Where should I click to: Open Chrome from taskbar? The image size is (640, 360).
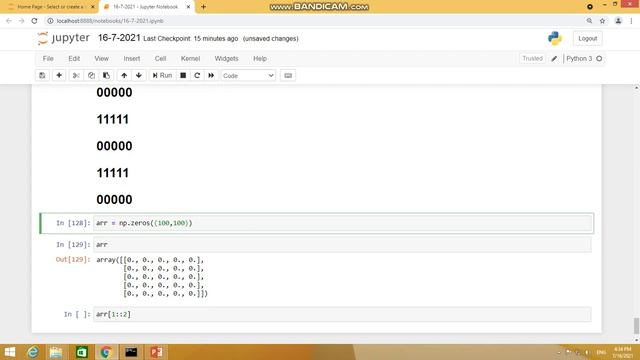tap(106, 352)
